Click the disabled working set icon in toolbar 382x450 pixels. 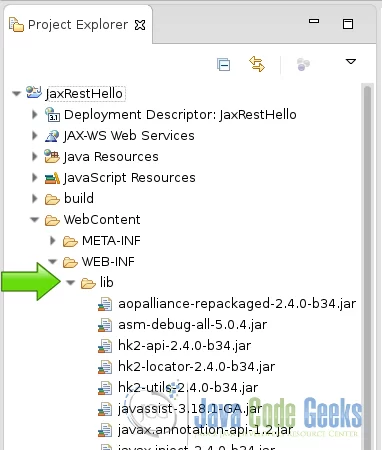pyautogui.click(x=303, y=64)
